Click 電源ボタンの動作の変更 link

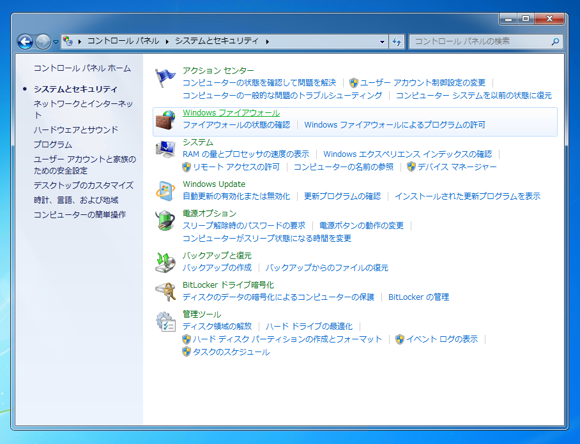pyautogui.click(x=361, y=225)
